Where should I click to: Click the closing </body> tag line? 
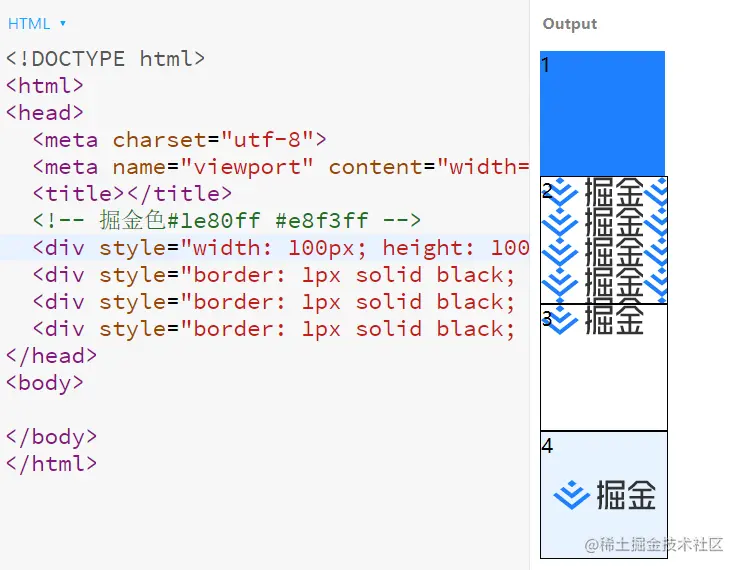51,436
